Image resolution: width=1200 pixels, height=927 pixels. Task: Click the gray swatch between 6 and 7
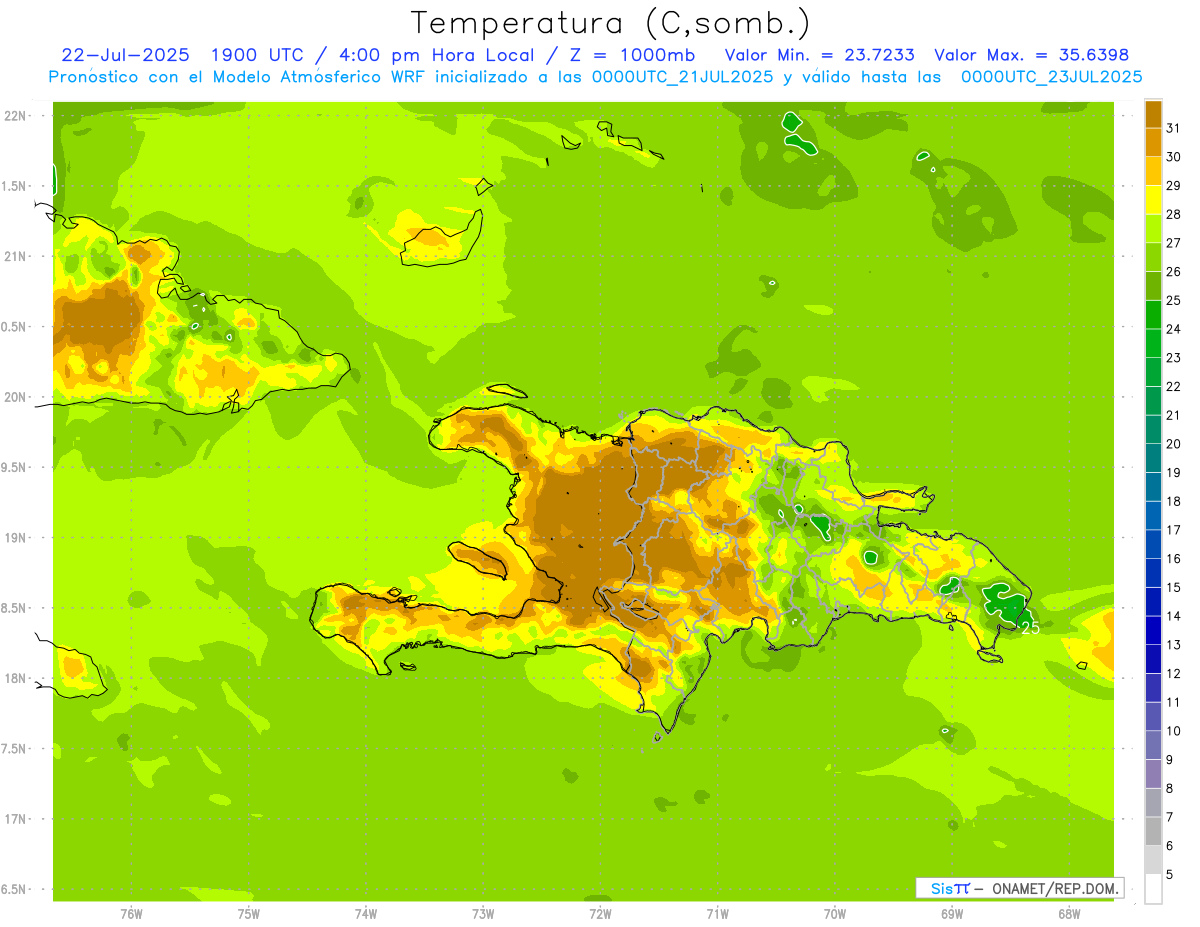(1154, 832)
